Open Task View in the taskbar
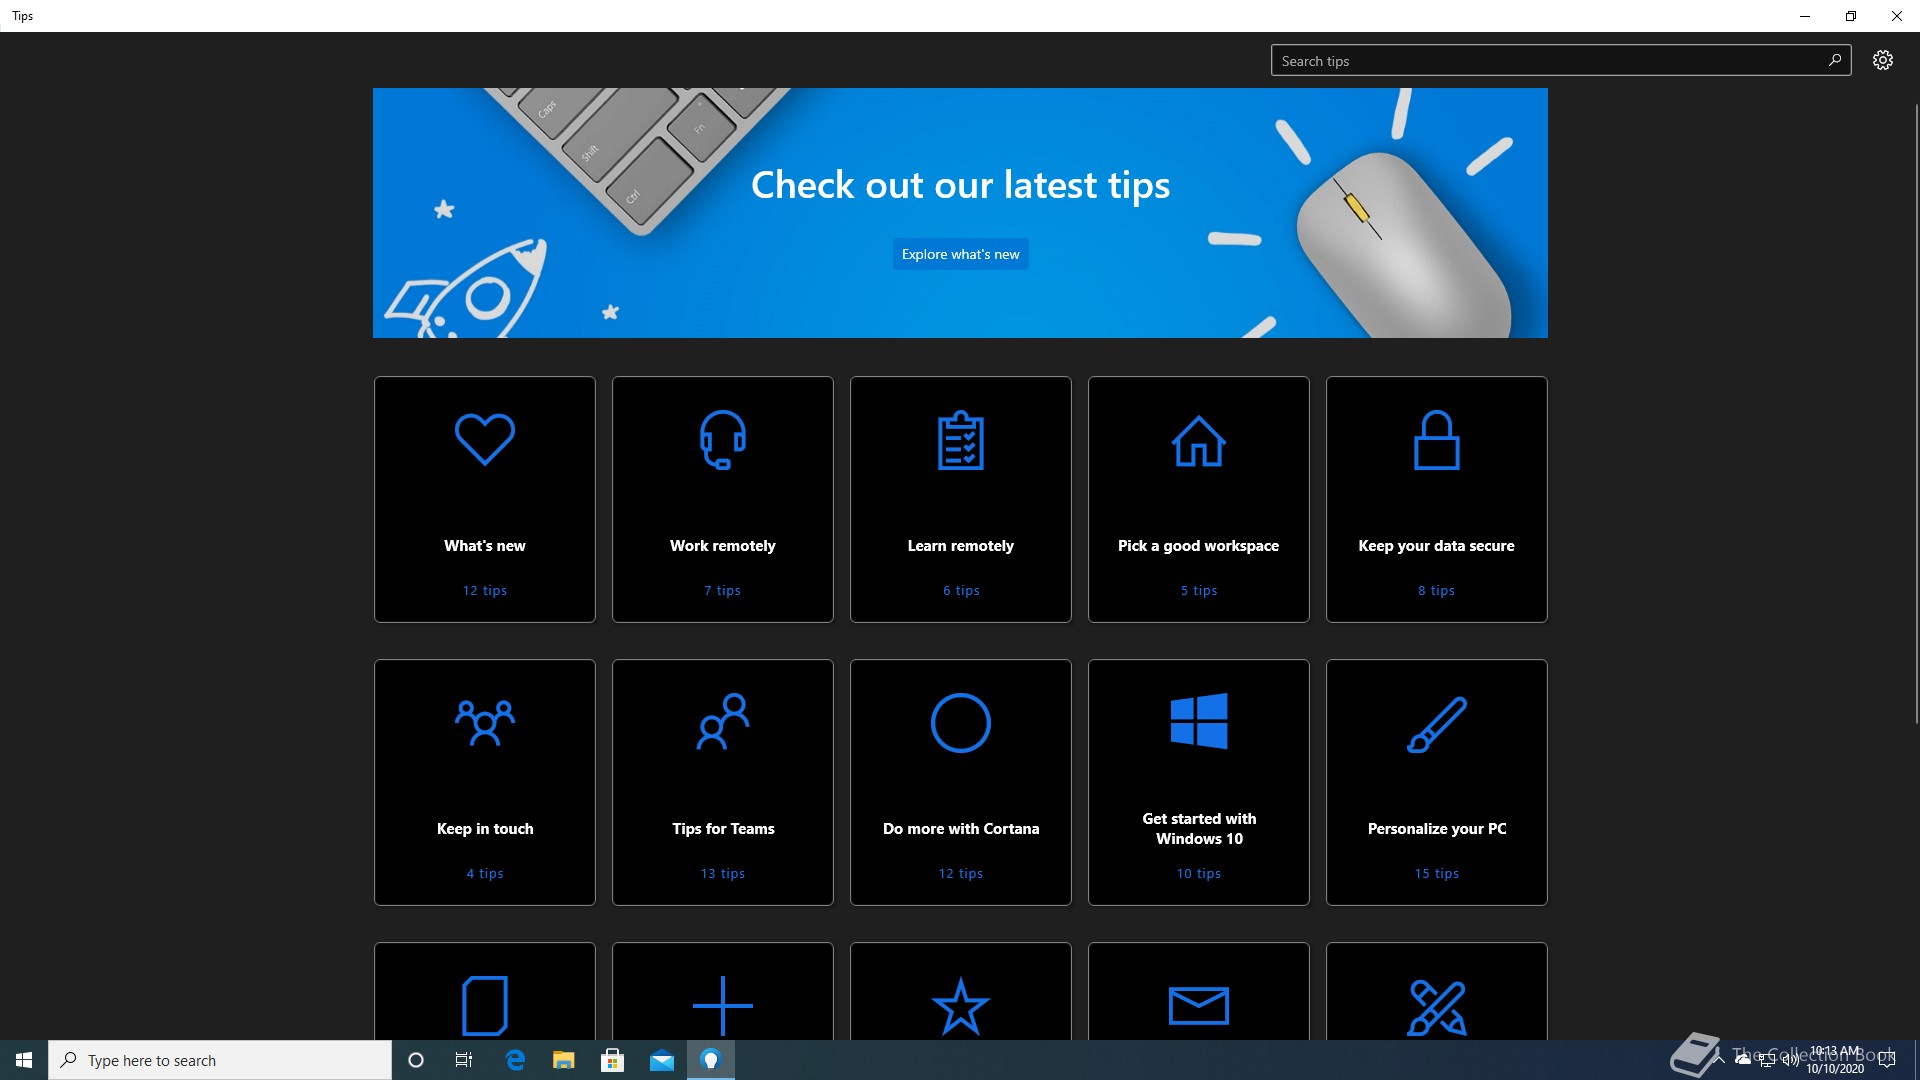1920x1080 pixels. (464, 1060)
